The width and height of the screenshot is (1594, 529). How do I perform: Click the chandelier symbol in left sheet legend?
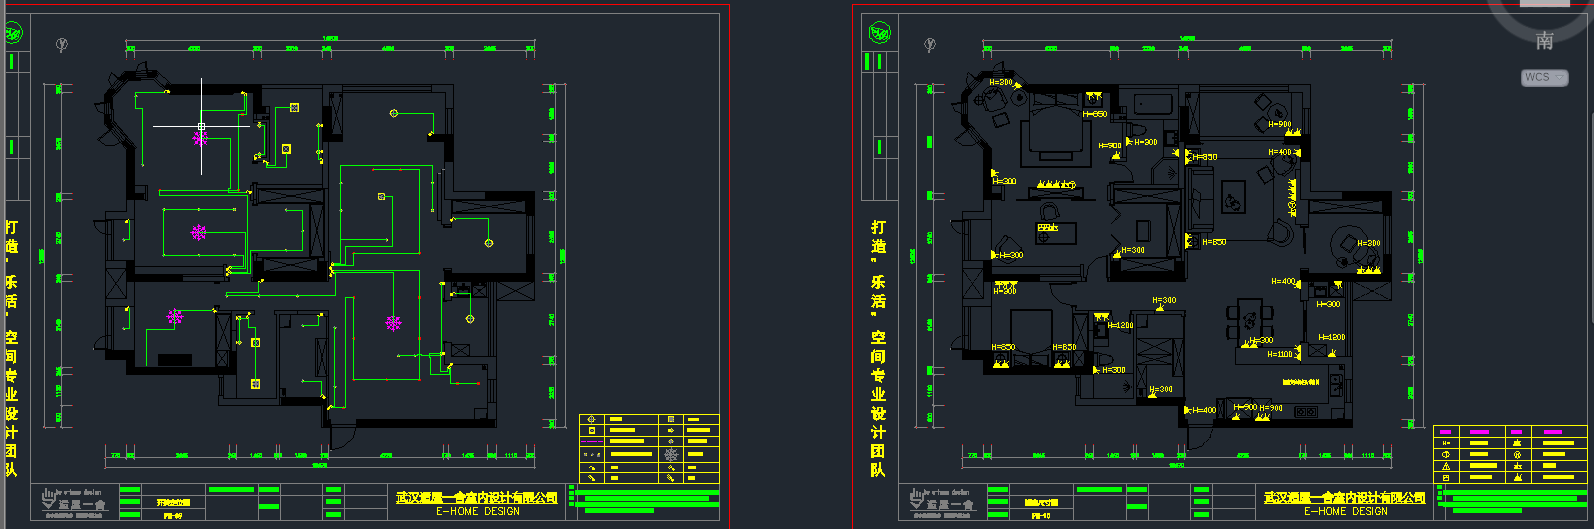click(x=672, y=454)
